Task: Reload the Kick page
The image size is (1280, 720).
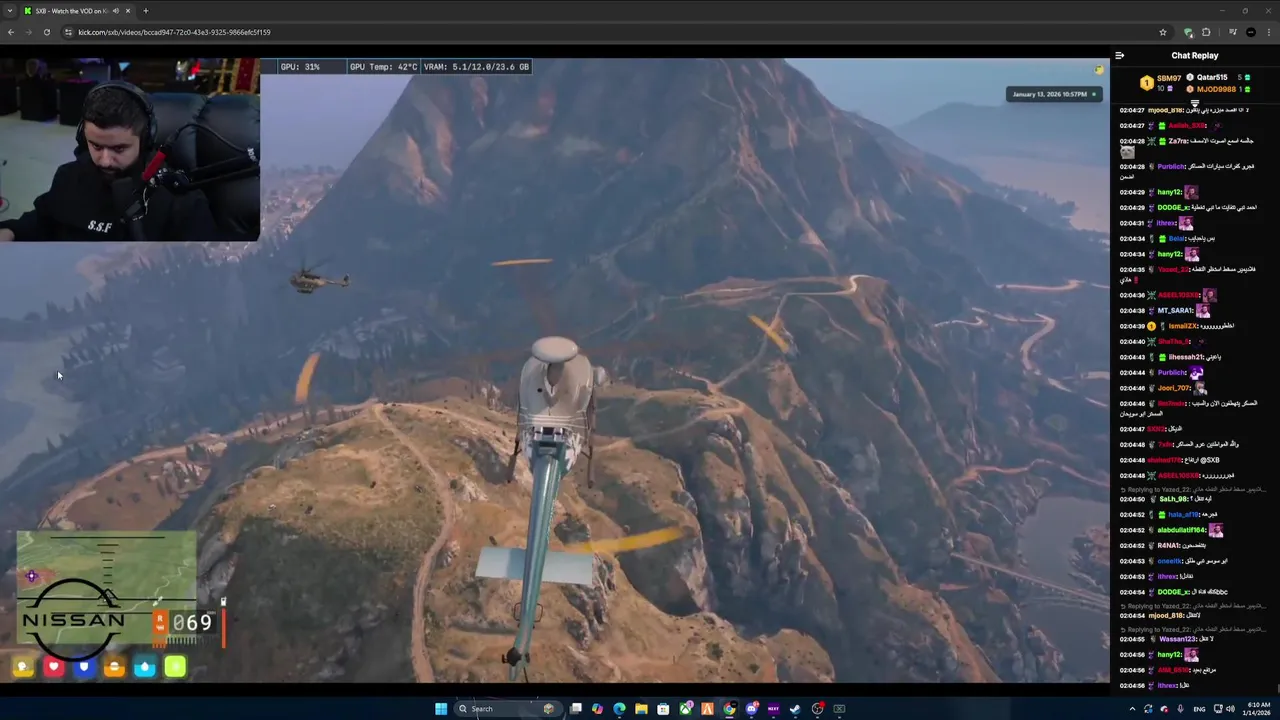Action: point(46,32)
